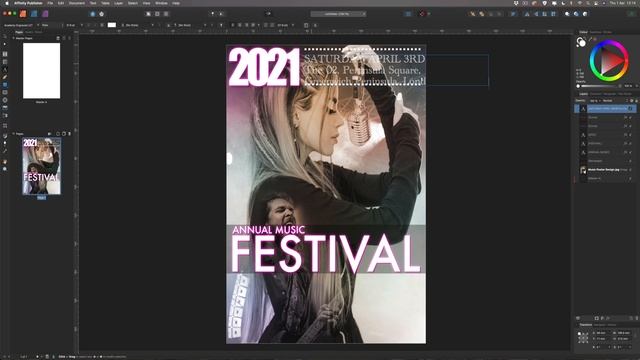
Task: Click the blue baseline grid toolbar icon
Action: point(408,13)
